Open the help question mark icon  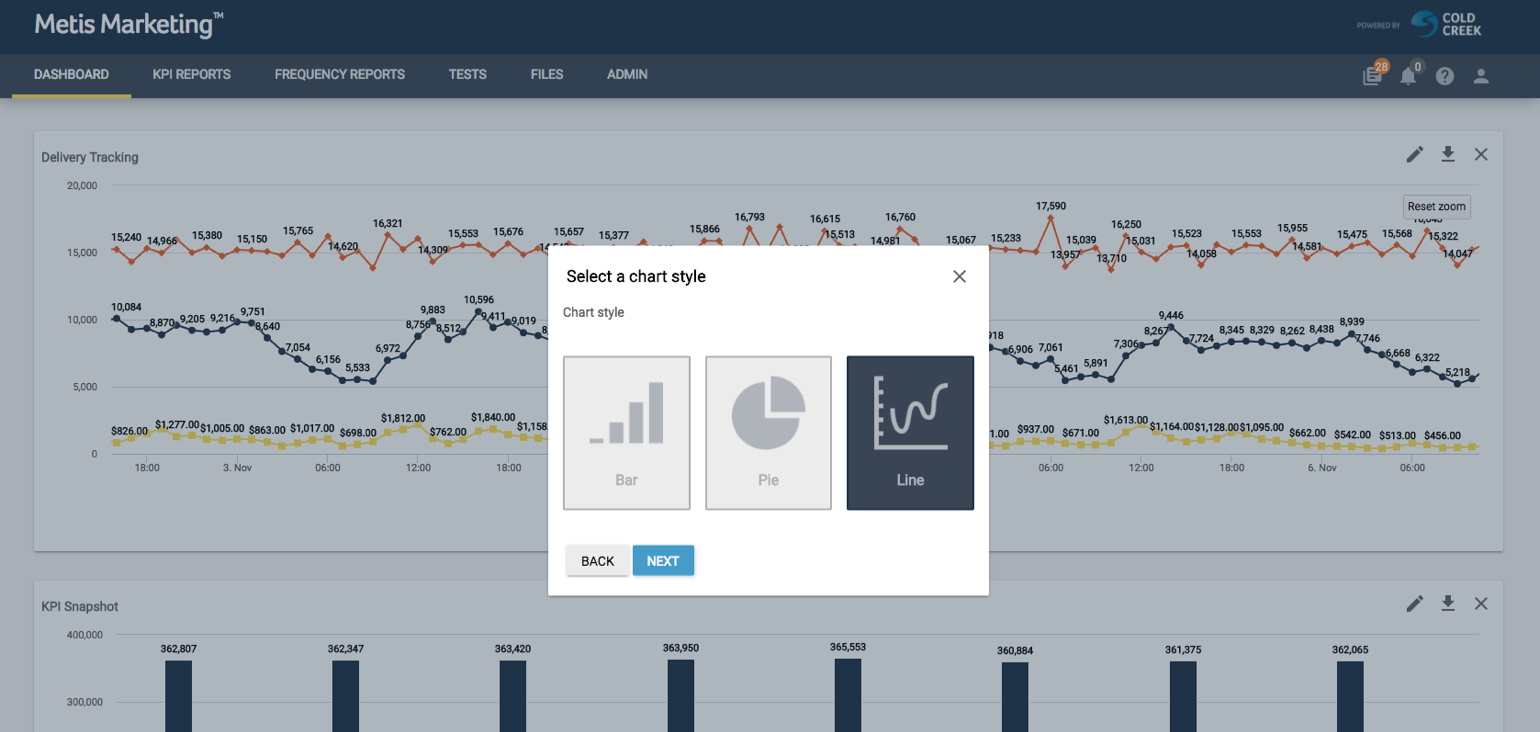tap(1445, 76)
